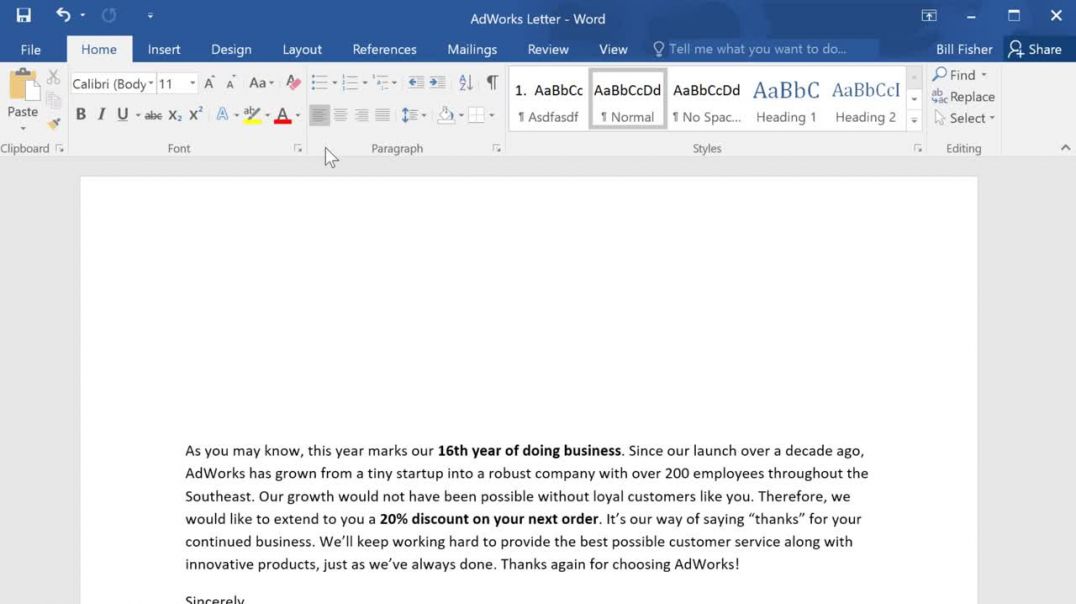Click the Calibri (Body) font name box
1076x604 pixels.
[x=113, y=84]
